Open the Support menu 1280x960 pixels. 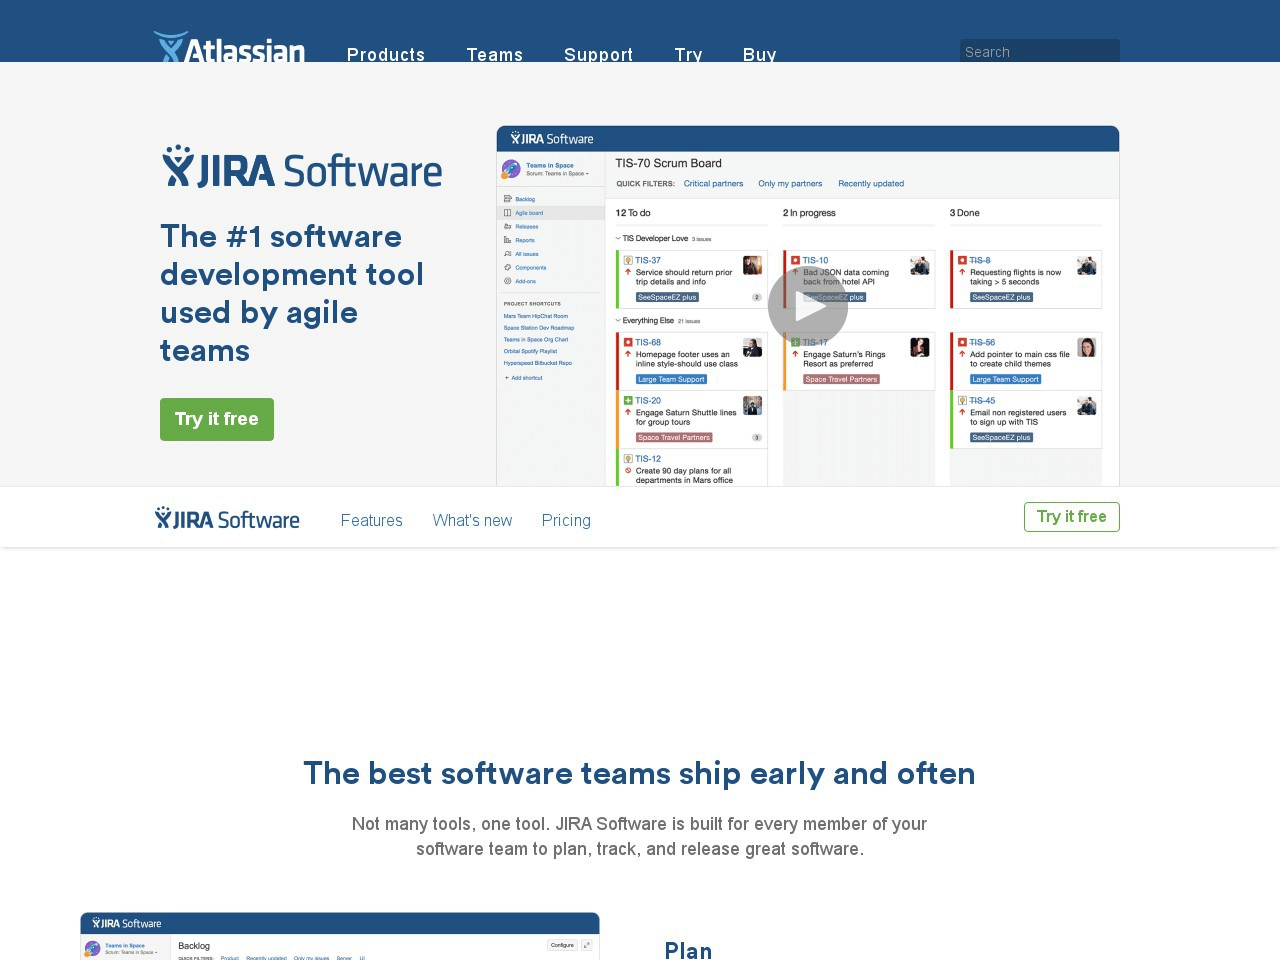coord(598,54)
